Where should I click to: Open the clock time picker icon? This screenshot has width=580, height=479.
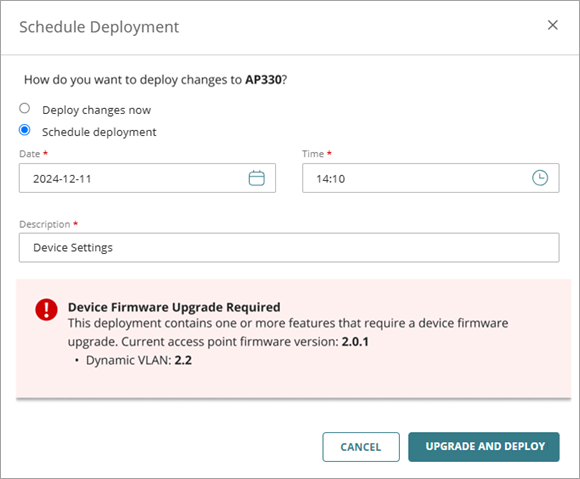tap(540, 178)
